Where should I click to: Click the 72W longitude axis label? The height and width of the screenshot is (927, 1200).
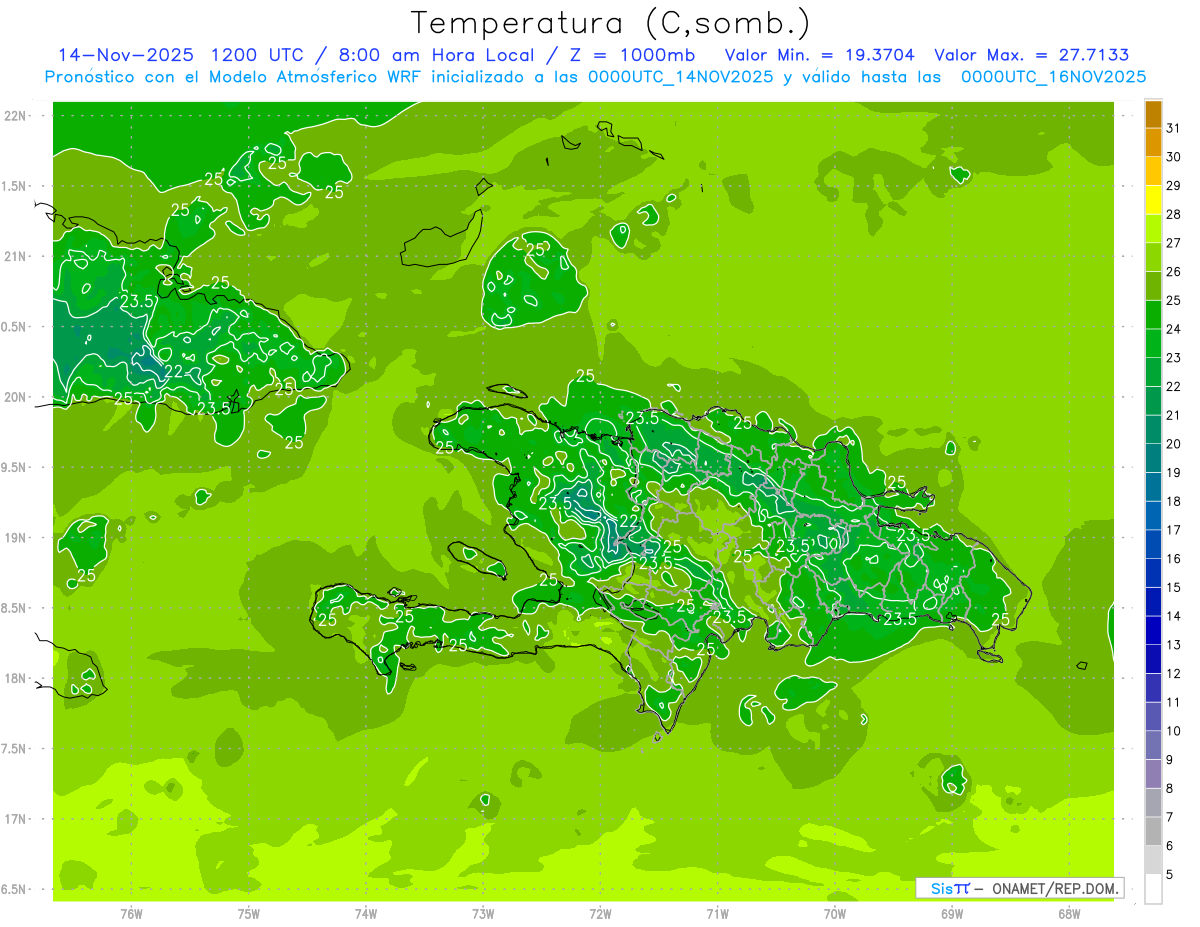pyautogui.click(x=600, y=914)
